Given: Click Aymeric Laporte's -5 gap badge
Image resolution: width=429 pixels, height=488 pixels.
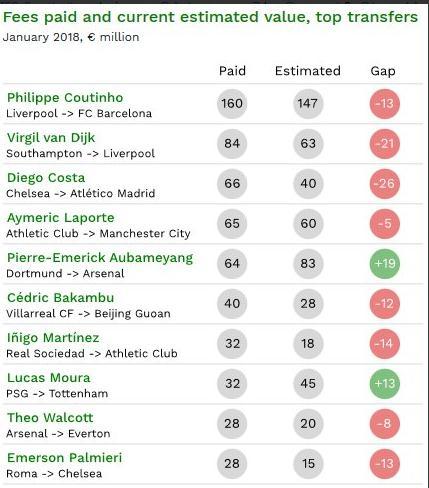Looking at the screenshot, I should click(x=385, y=224).
